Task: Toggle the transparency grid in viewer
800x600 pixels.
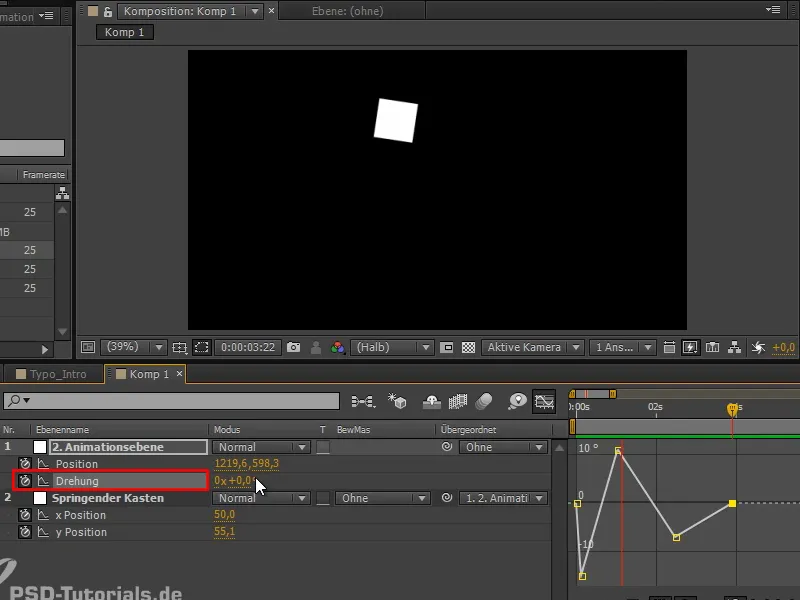Action: (468, 348)
